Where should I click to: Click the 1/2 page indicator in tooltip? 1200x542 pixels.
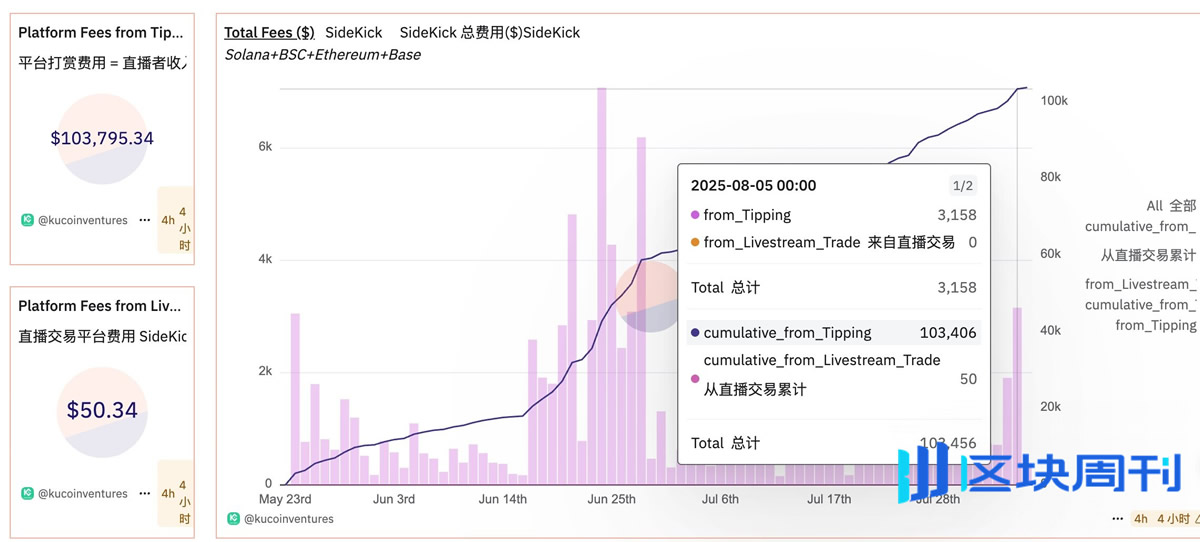click(x=962, y=186)
